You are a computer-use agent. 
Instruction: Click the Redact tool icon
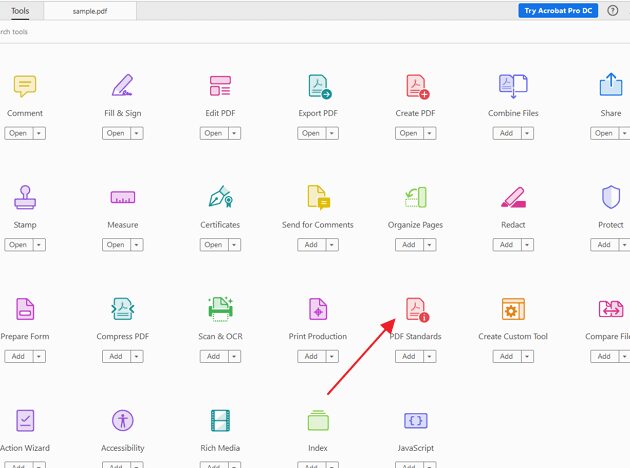click(513, 197)
